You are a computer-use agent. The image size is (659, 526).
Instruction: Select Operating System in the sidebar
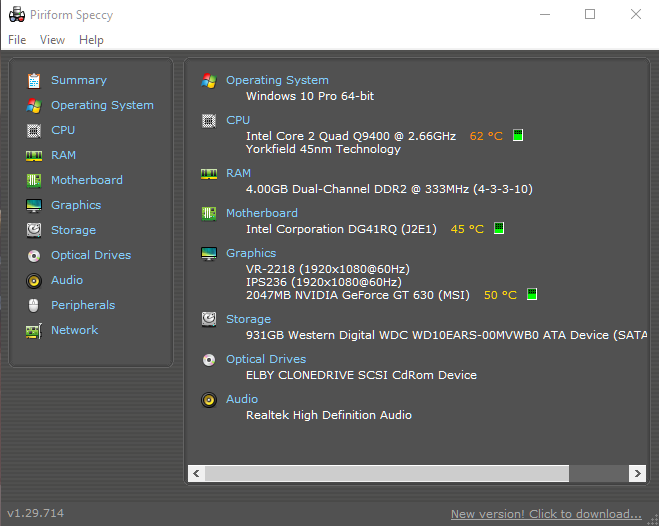pyautogui.click(x=102, y=105)
